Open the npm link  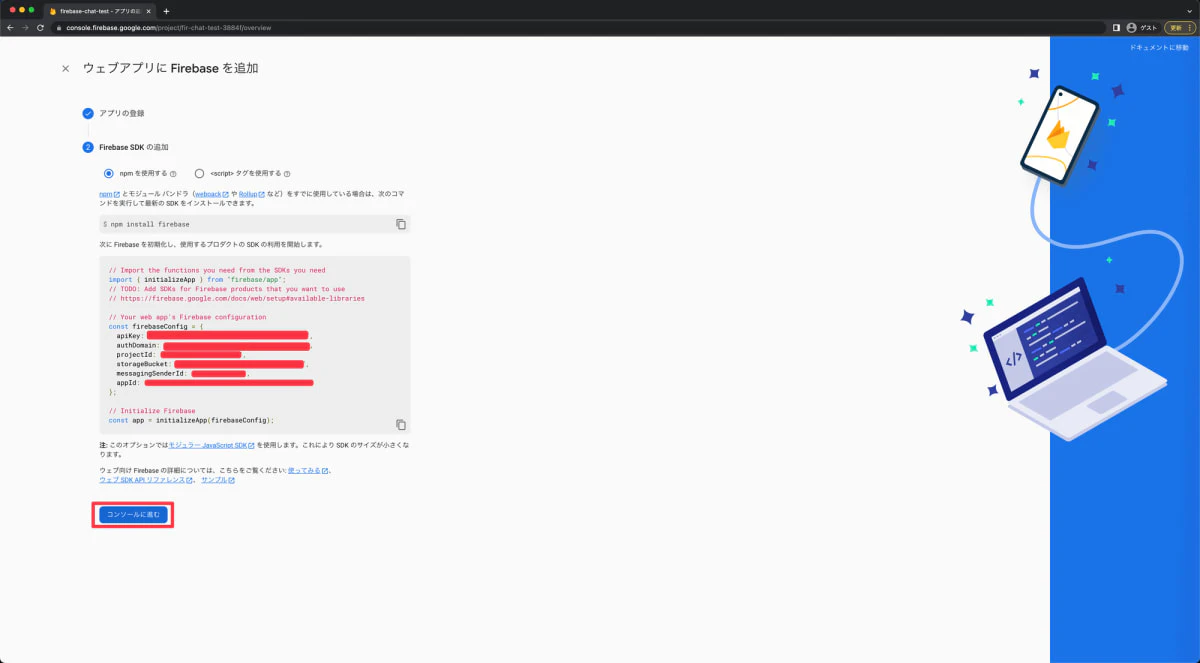[109, 193]
